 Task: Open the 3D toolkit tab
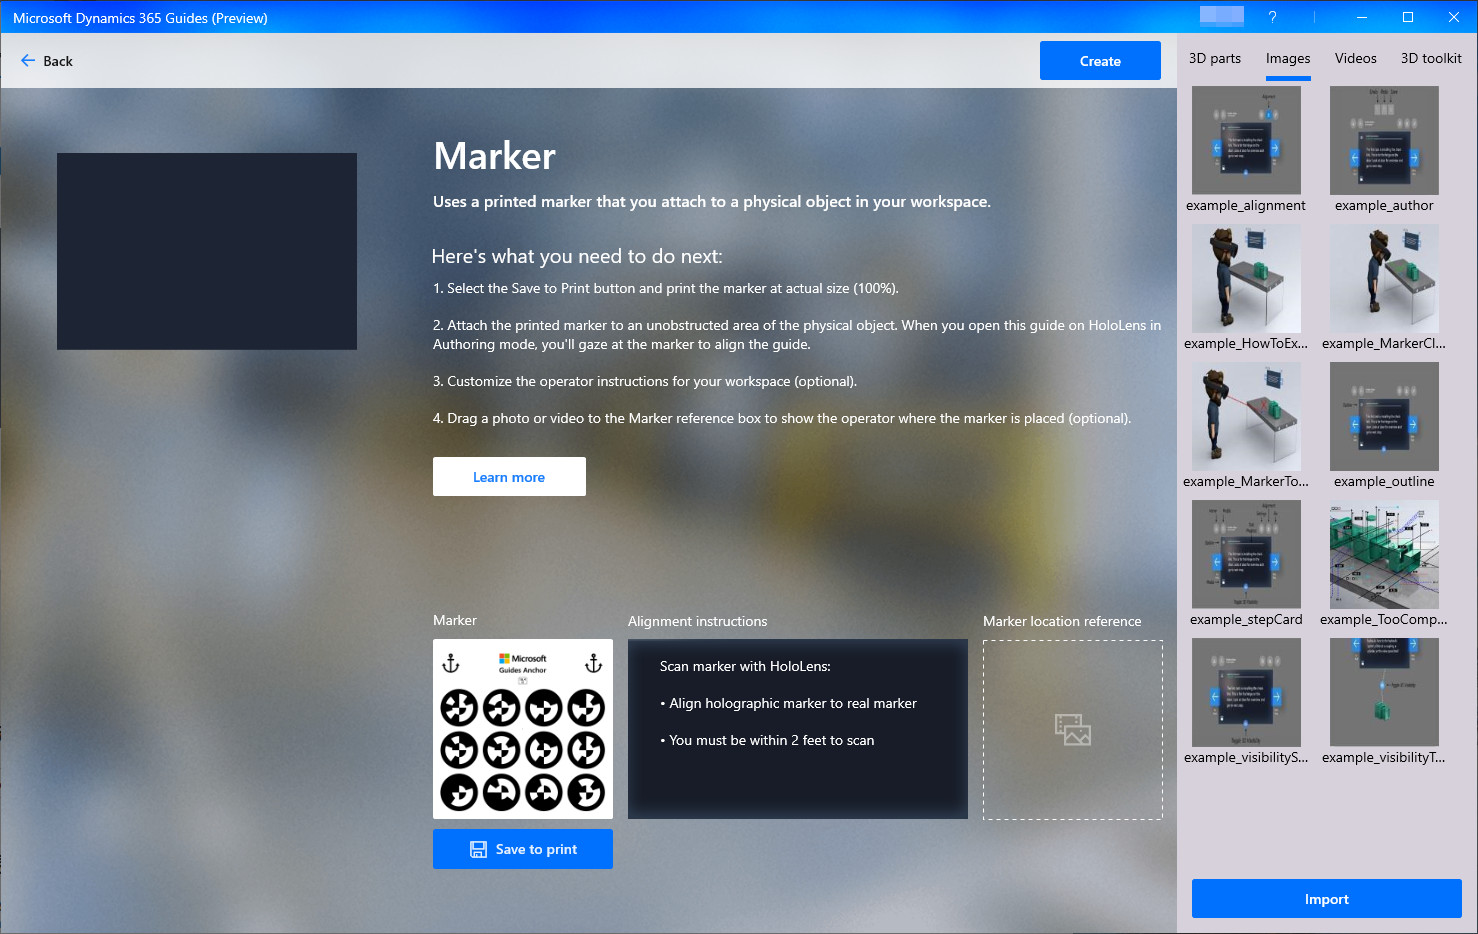[1430, 58]
